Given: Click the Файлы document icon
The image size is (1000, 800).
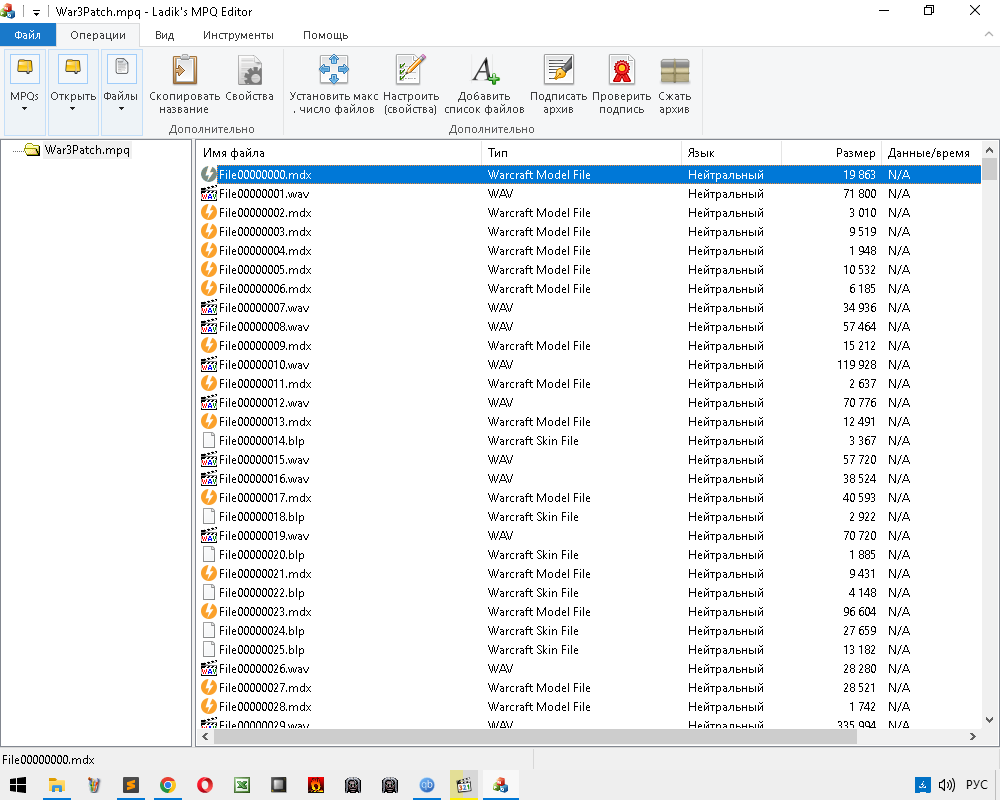Looking at the screenshot, I should (x=121, y=68).
